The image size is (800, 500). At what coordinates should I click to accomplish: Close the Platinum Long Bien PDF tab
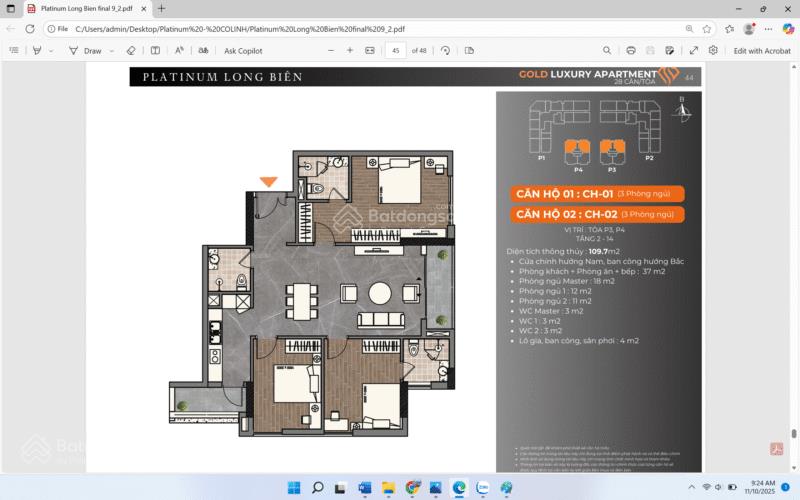coord(144,9)
